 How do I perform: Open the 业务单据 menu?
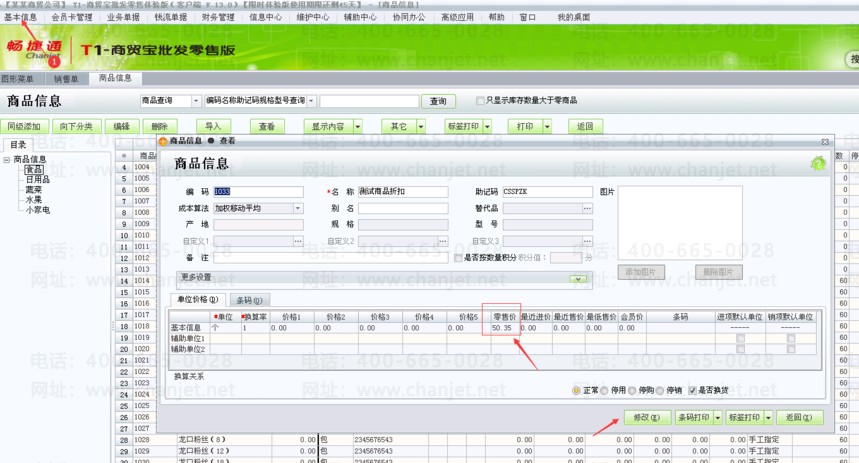point(123,18)
